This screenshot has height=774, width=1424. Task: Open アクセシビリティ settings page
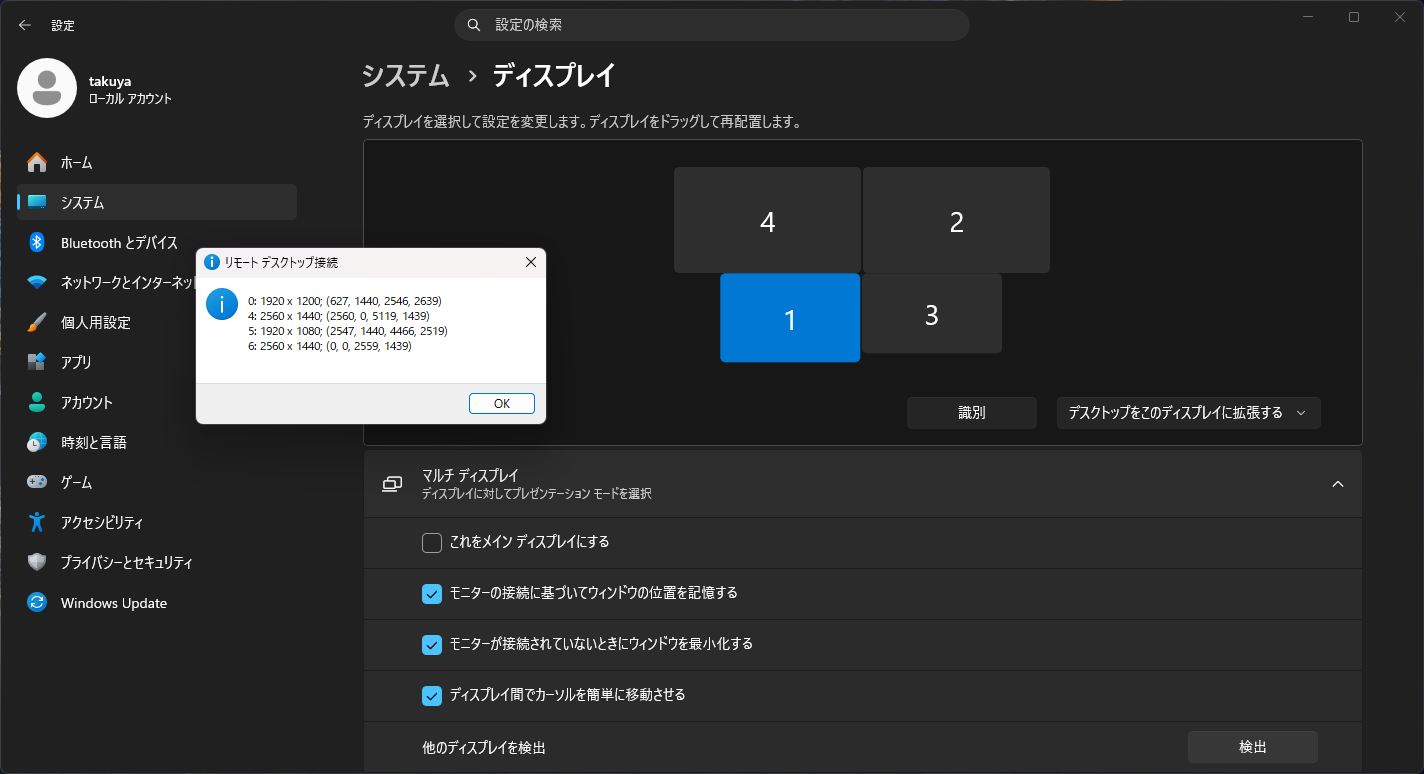(157, 522)
